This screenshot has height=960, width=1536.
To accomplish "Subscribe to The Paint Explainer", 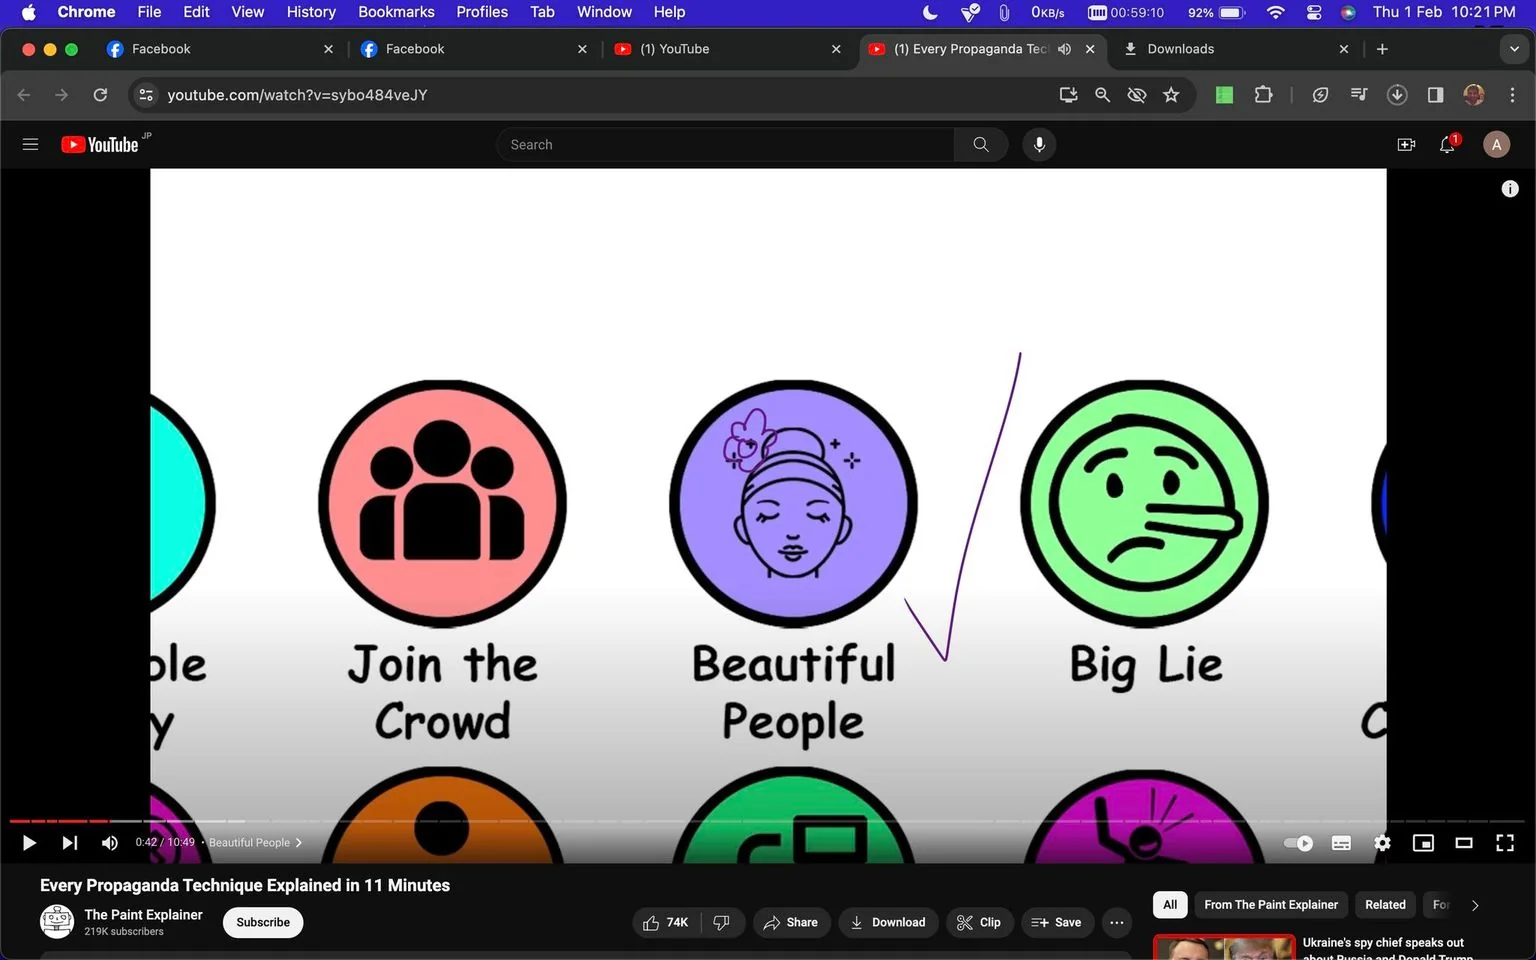I will coord(263,922).
